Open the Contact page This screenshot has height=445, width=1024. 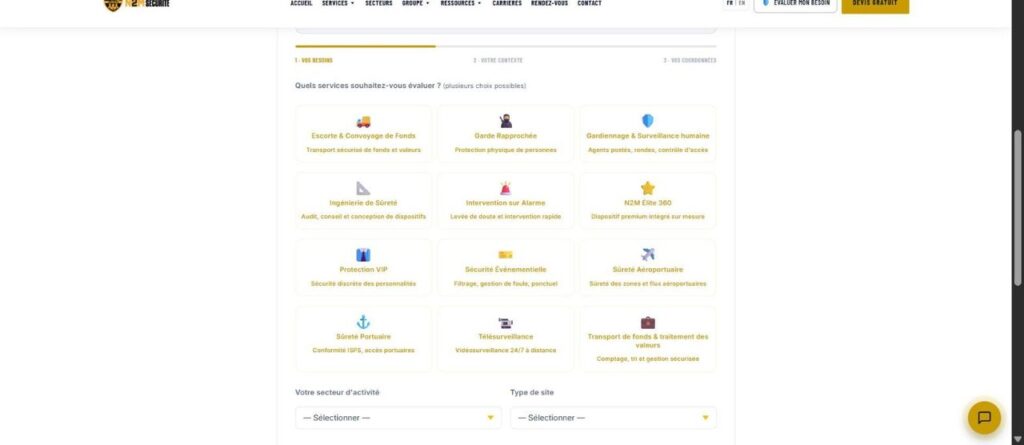(589, 3)
